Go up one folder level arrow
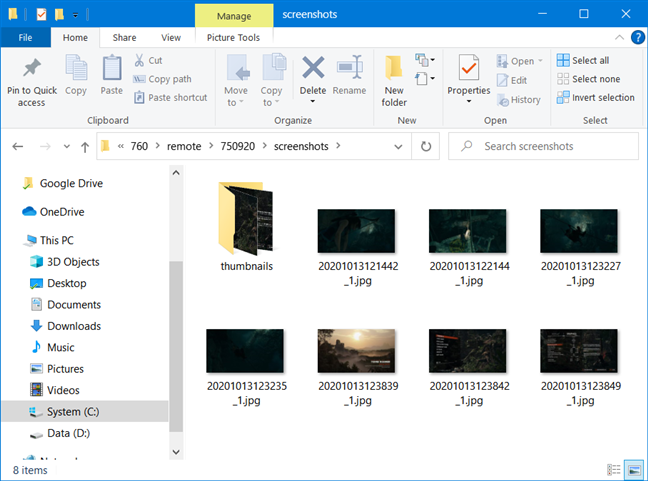This screenshot has height=481, width=648. (85, 147)
